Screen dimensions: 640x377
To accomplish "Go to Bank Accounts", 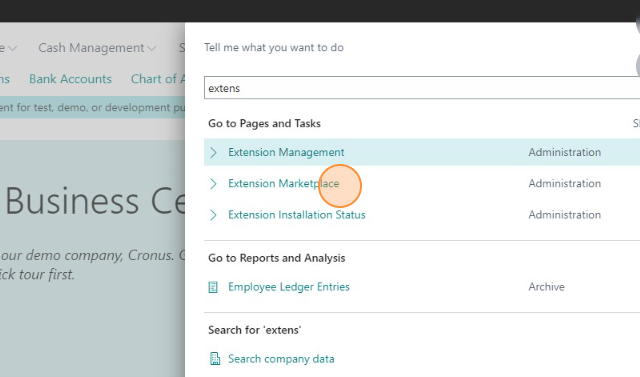I will pos(70,79).
